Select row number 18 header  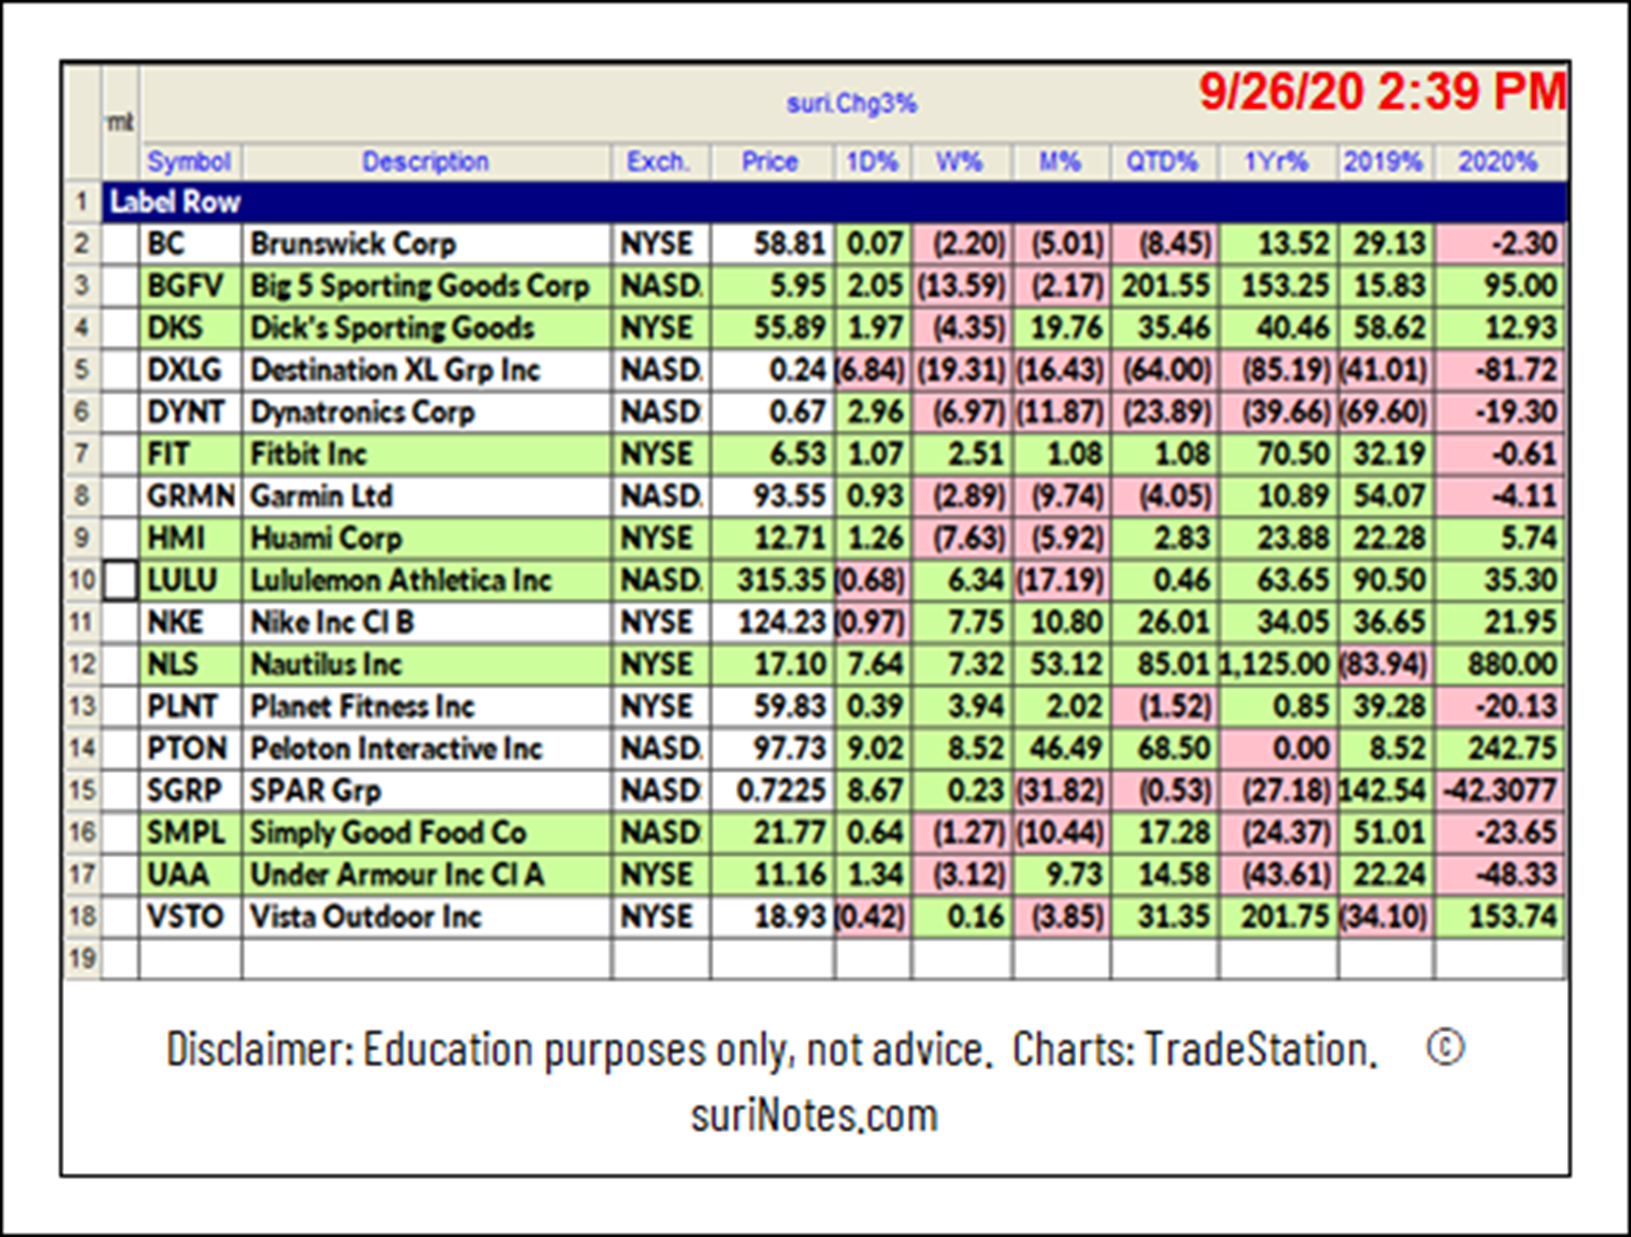[x=82, y=916]
